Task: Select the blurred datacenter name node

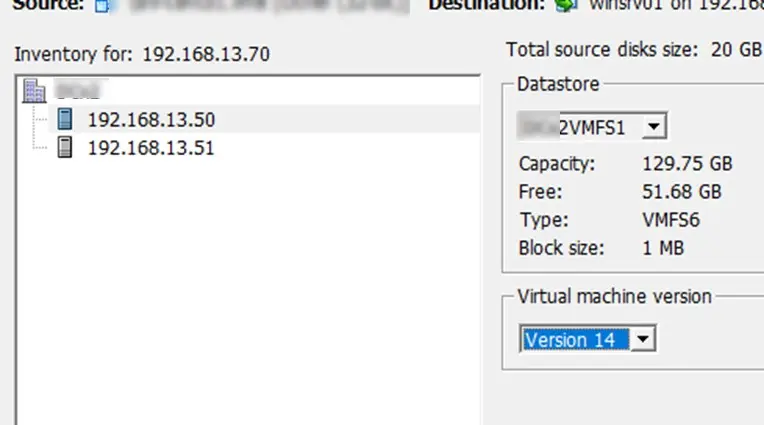Action: click(78, 91)
